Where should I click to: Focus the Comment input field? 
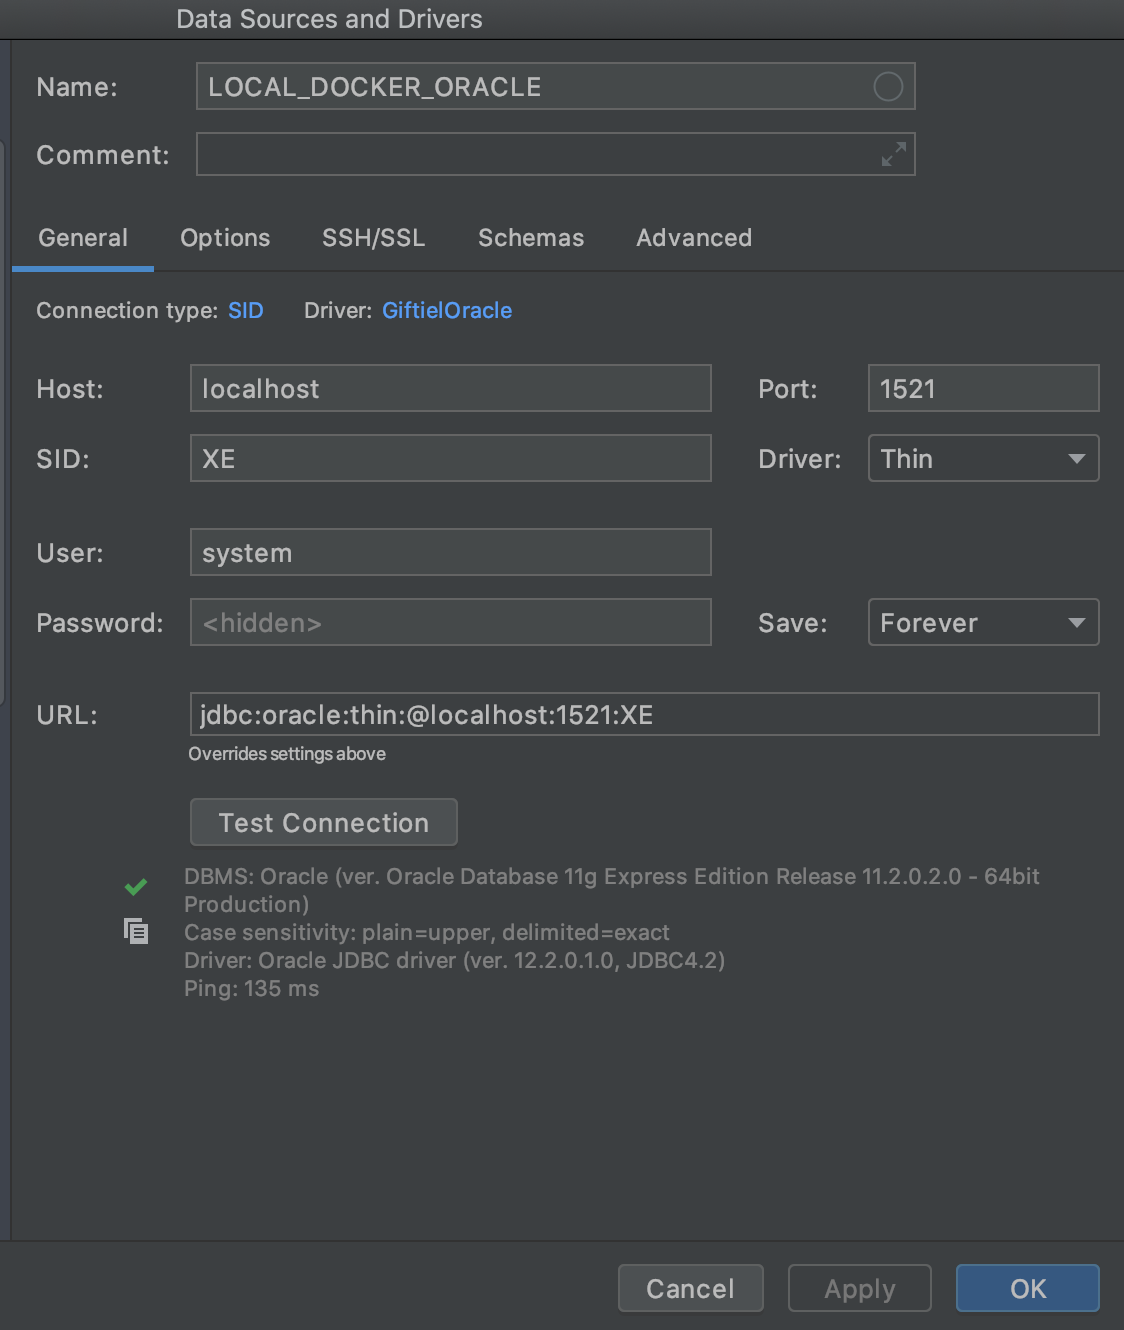coord(556,154)
